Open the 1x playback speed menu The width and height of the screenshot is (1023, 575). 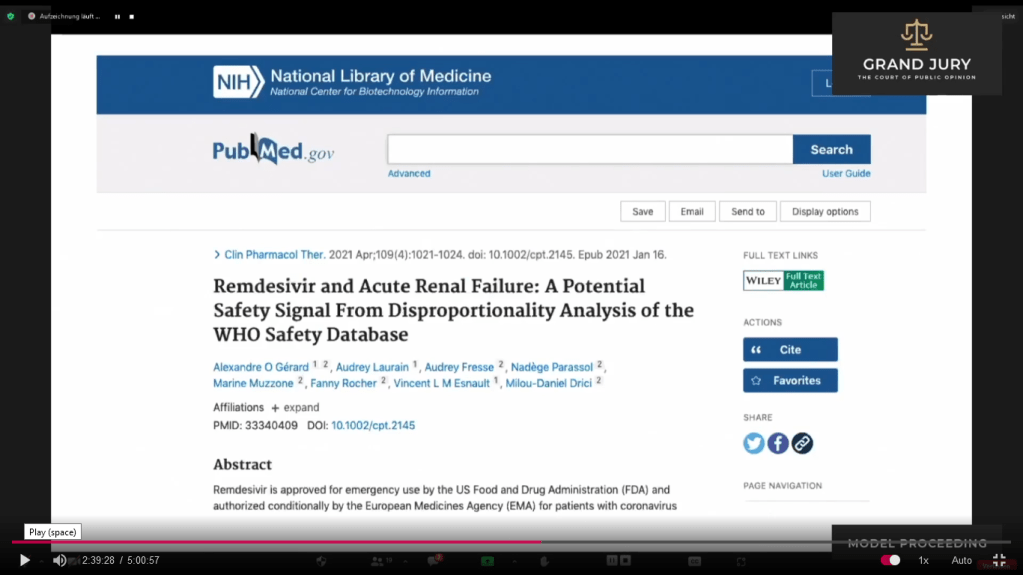(x=924, y=560)
